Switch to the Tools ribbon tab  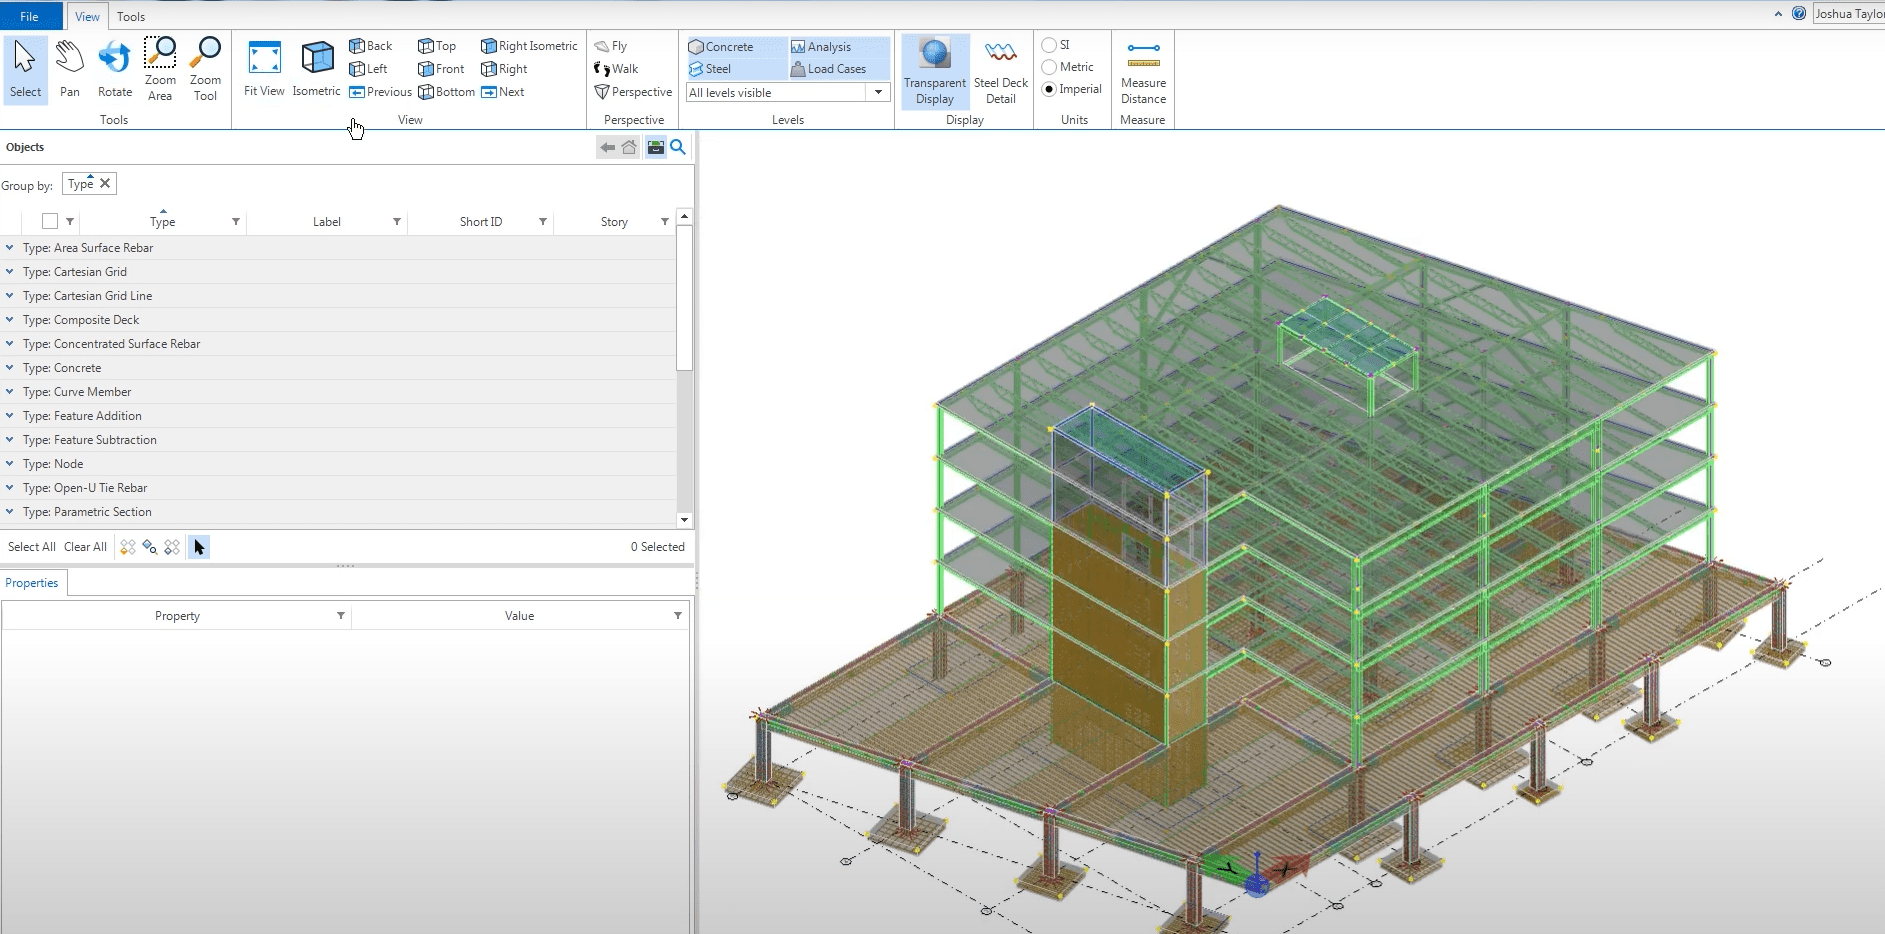point(131,16)
